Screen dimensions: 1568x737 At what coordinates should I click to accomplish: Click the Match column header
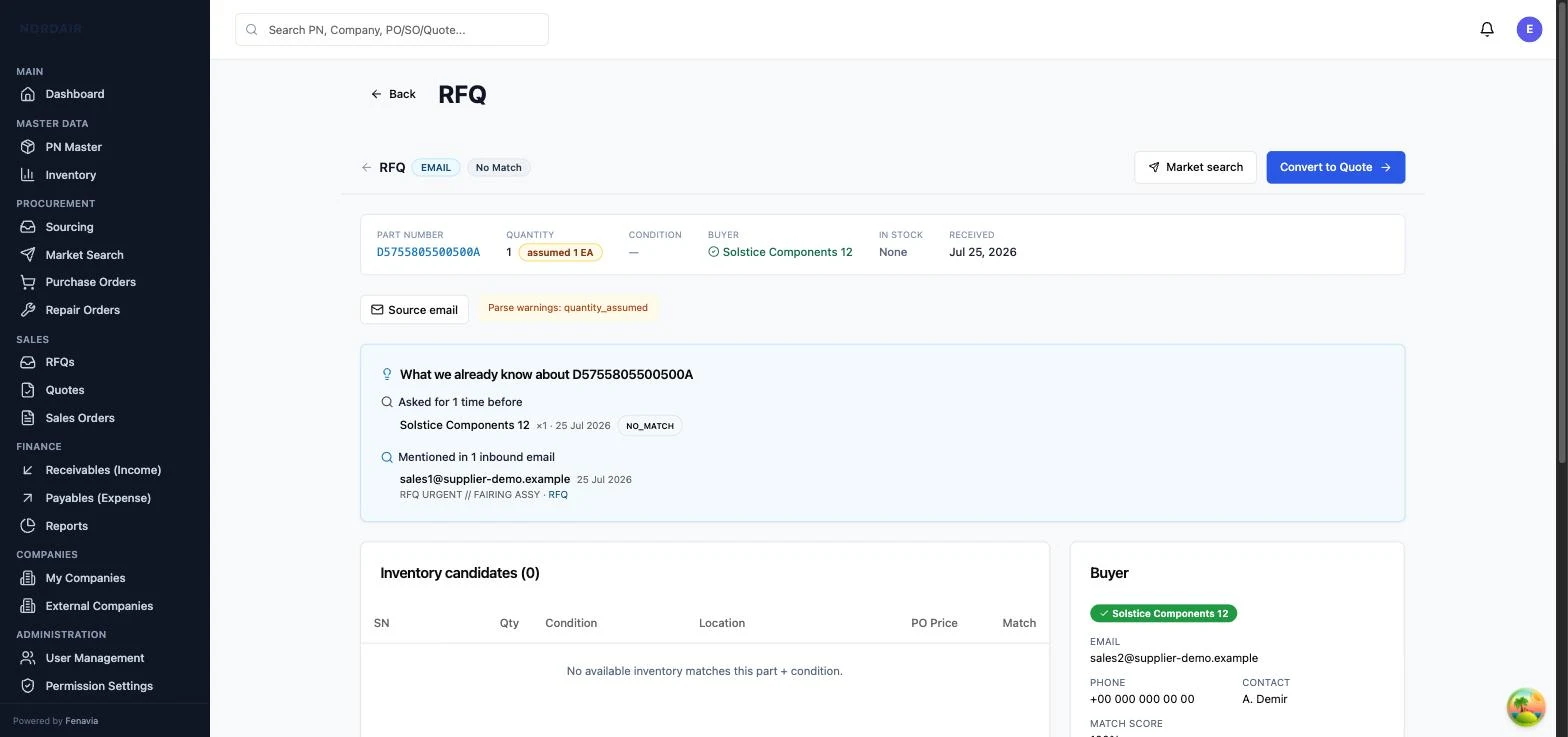(x=1019, y=623)
